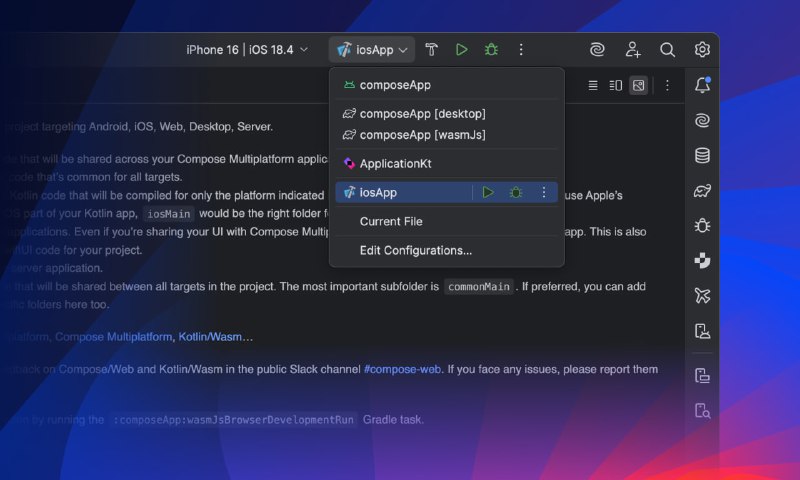This screenshot has width=800, height=480.
Task: Open Database tool window
Action: (x=703, y=156)
